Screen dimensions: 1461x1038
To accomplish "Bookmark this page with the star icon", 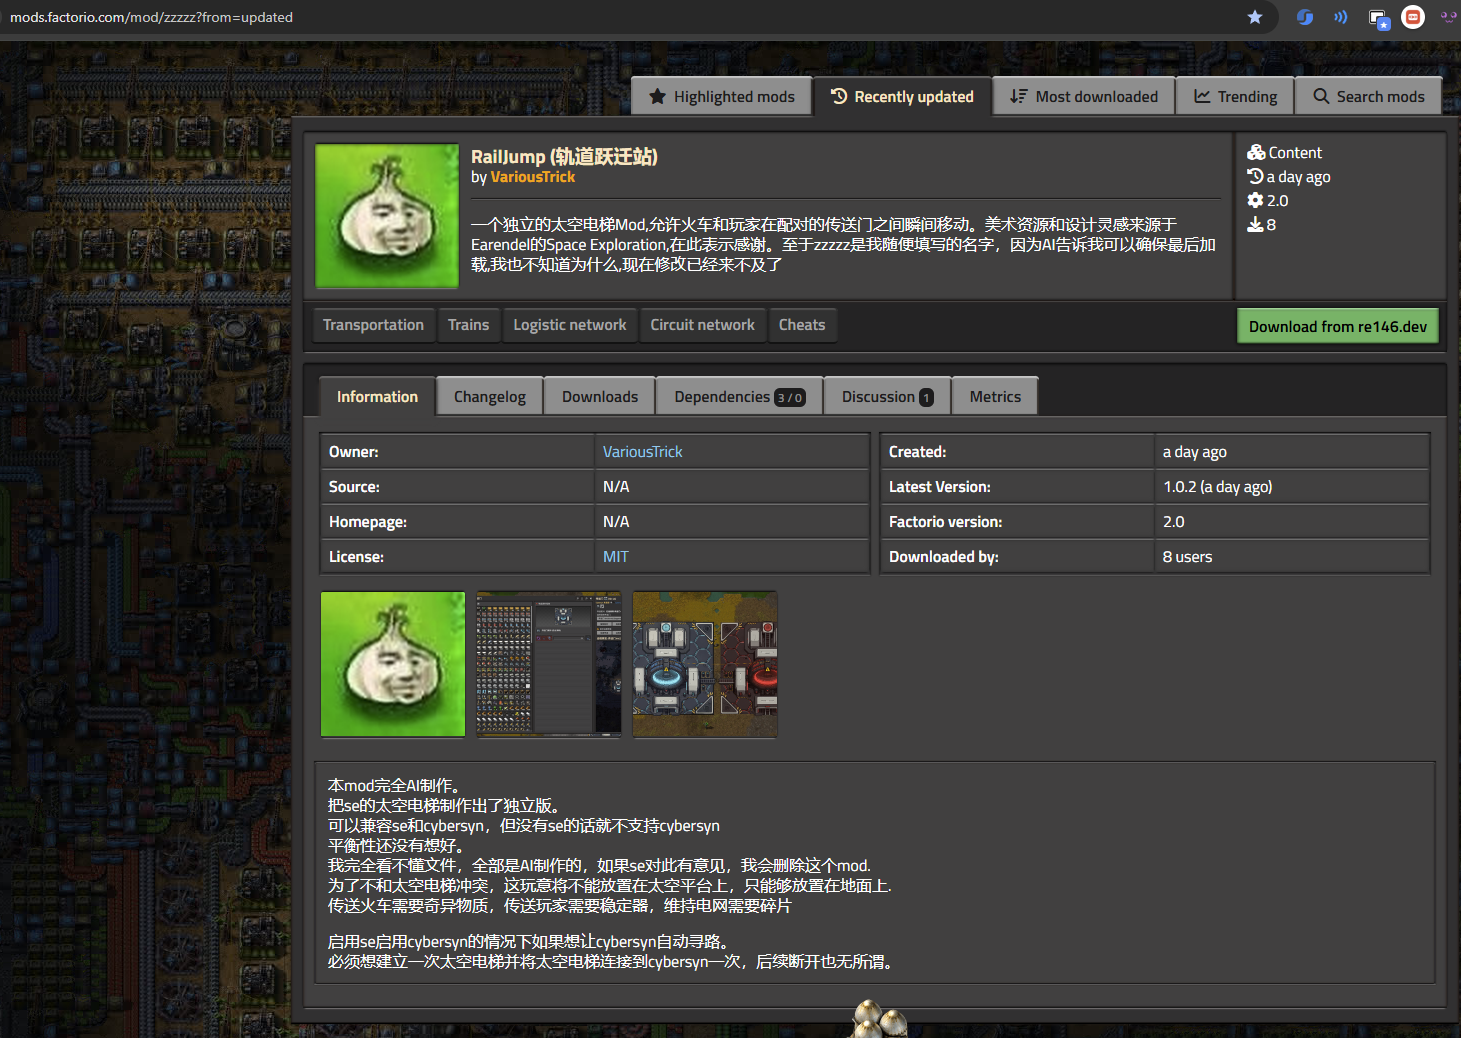I will pyautogui.click(x=1255, y=17).
